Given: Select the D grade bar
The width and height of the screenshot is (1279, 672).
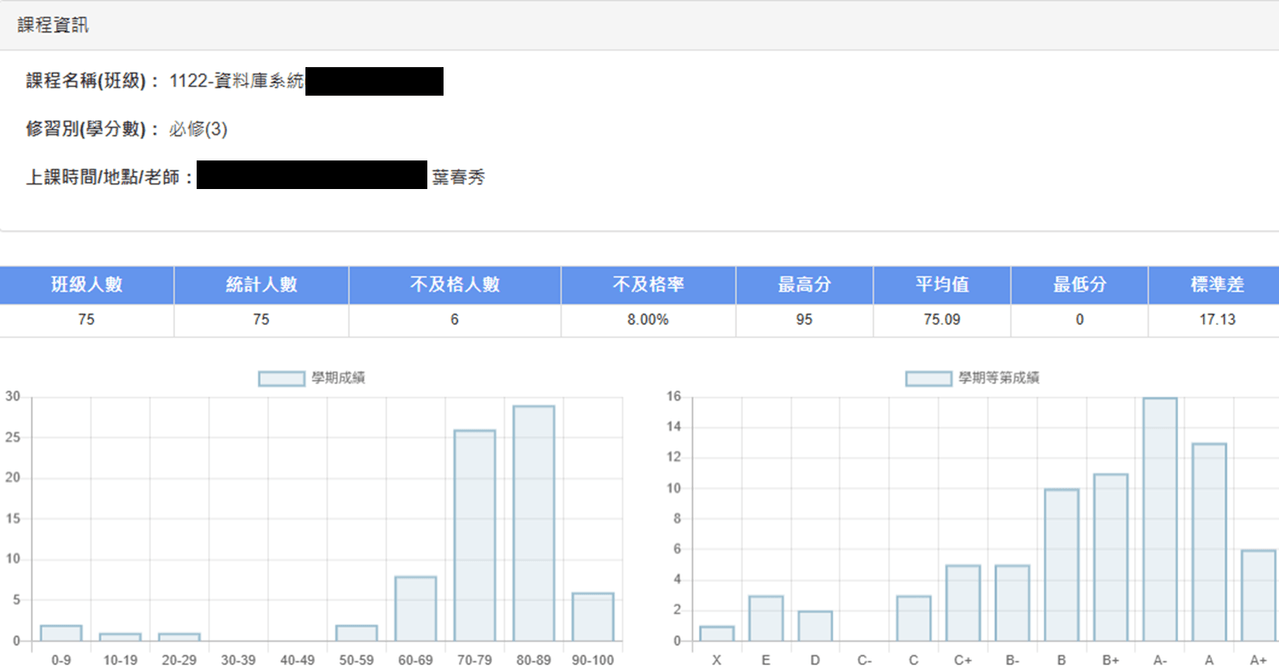Looking at the screenshot, I should 815,626.
